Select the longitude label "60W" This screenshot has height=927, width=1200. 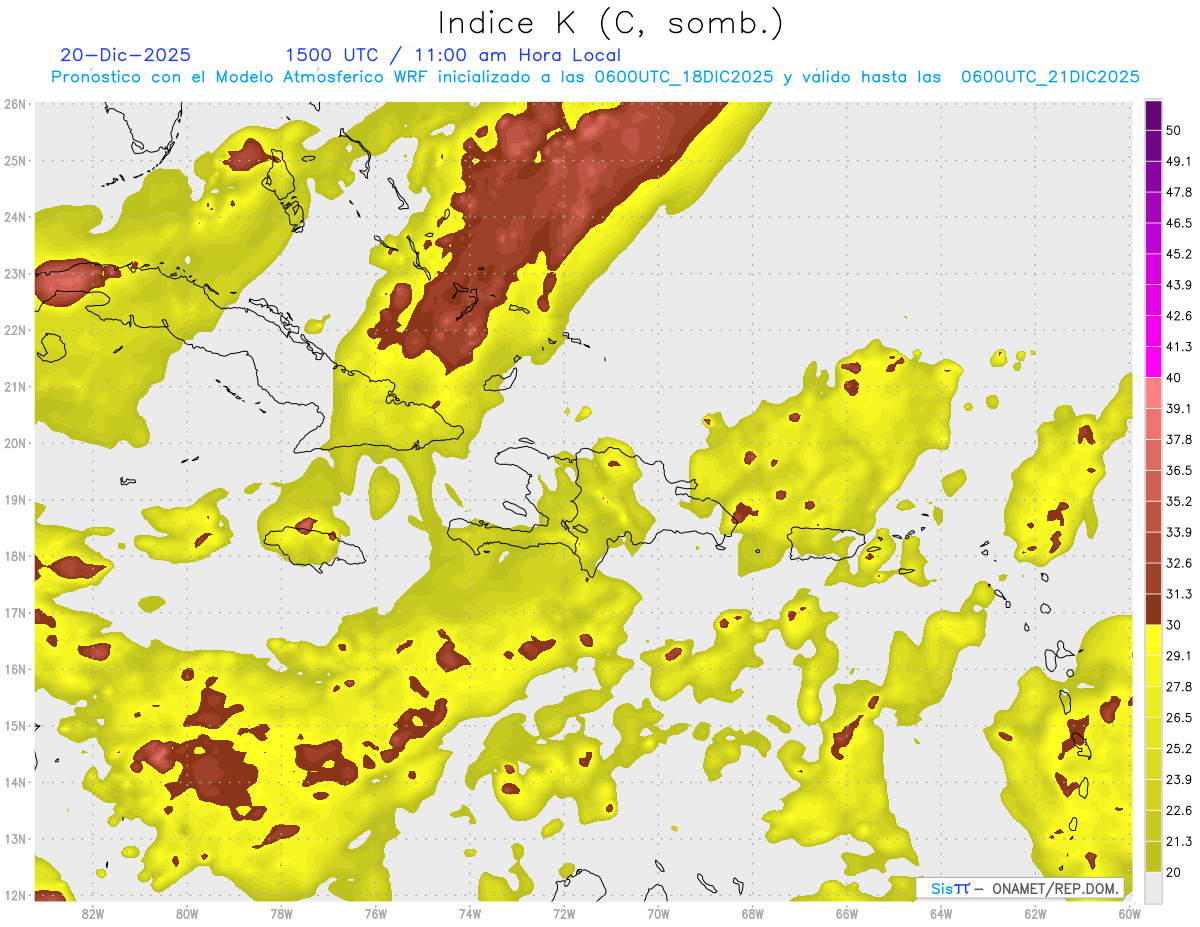pos(1130,914)
